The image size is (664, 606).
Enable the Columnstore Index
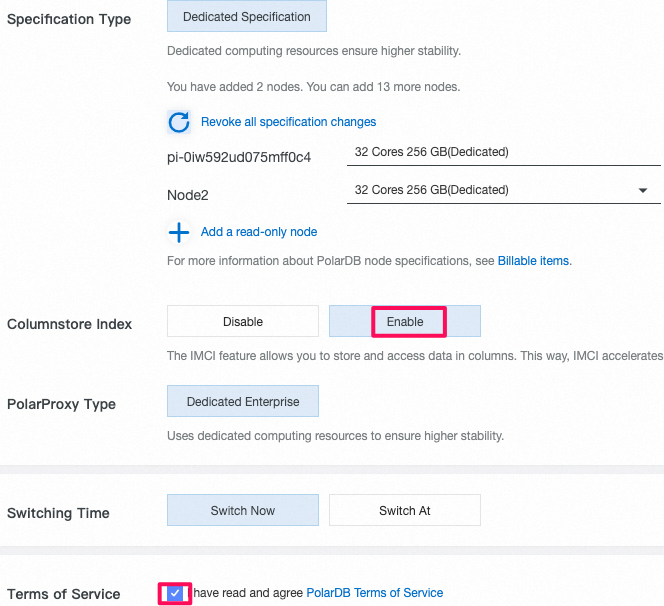(x=405, y=321)
